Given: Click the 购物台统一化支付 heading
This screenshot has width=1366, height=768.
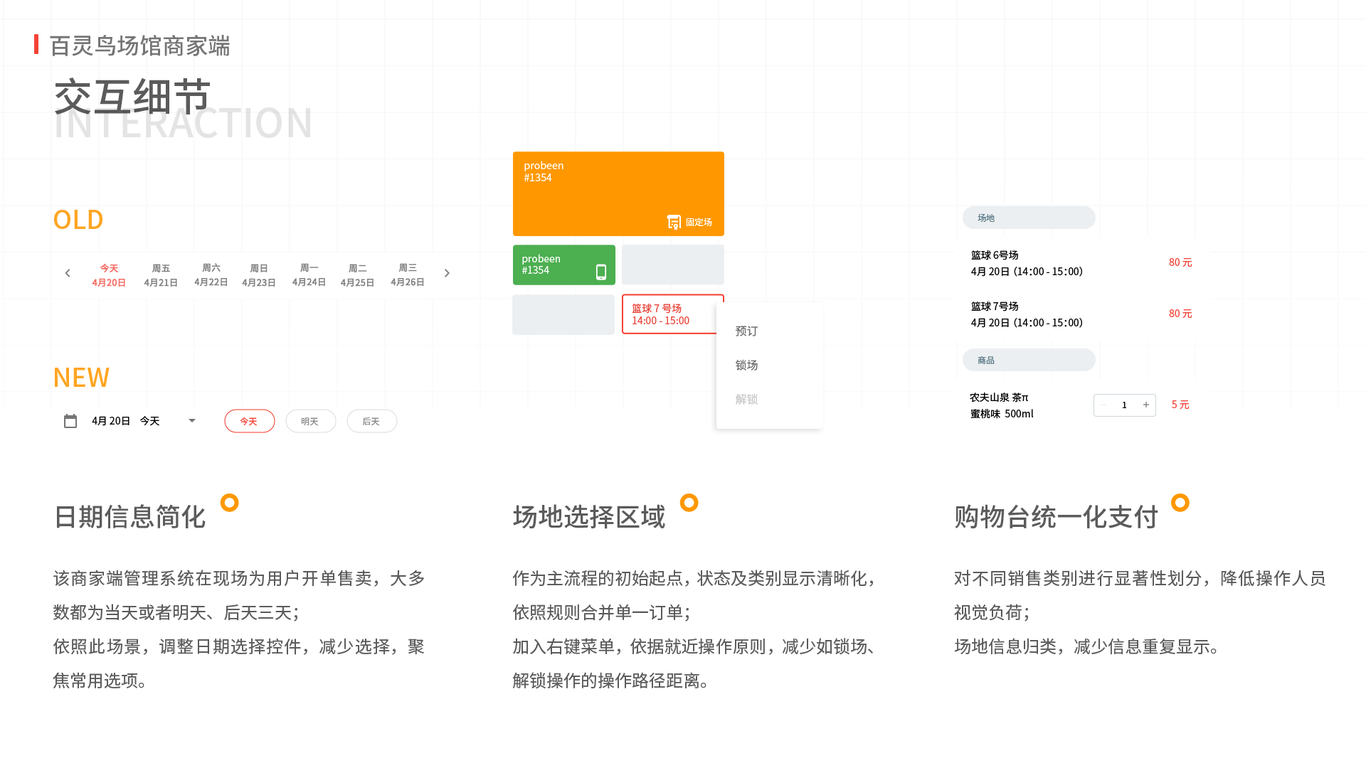Looking at the screenshot, I should pyautogui.click(x=1056, y=517).
